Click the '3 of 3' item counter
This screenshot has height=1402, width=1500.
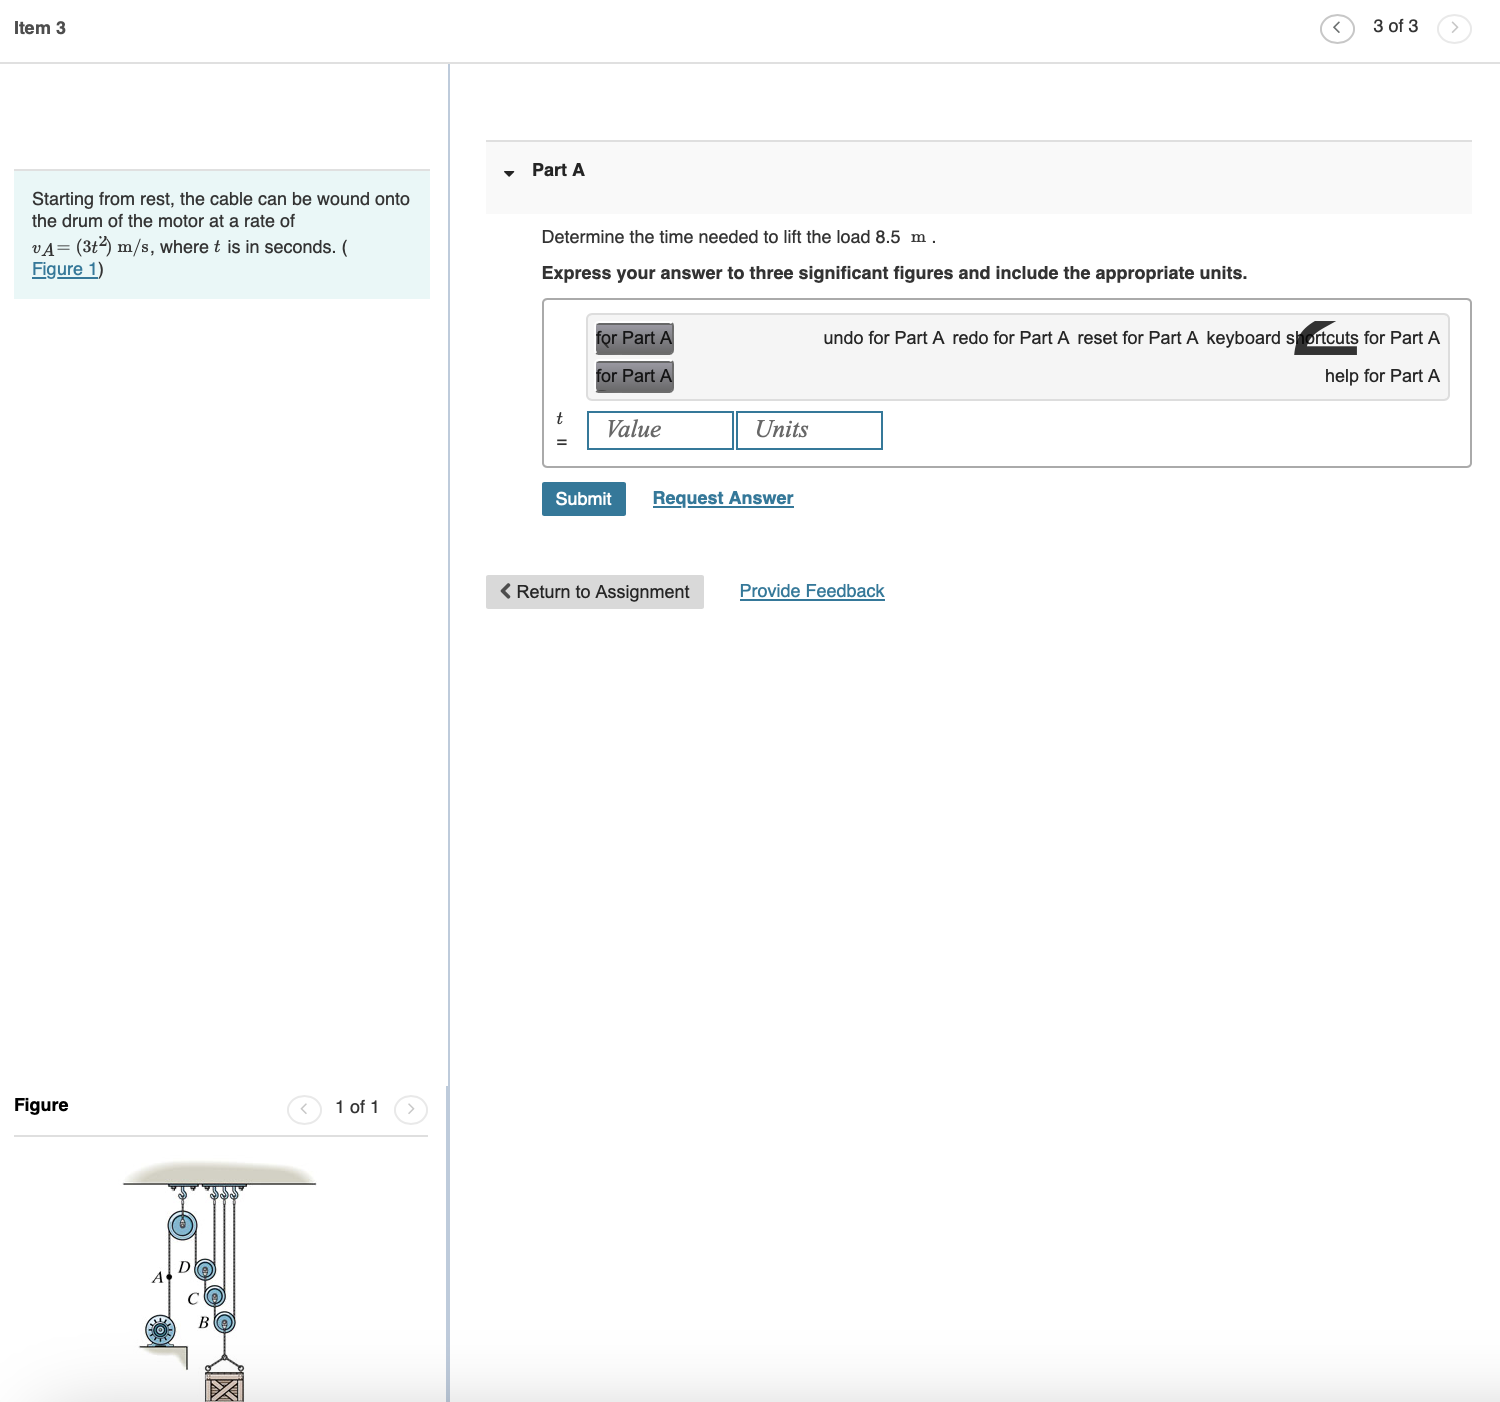(1395, 26)
